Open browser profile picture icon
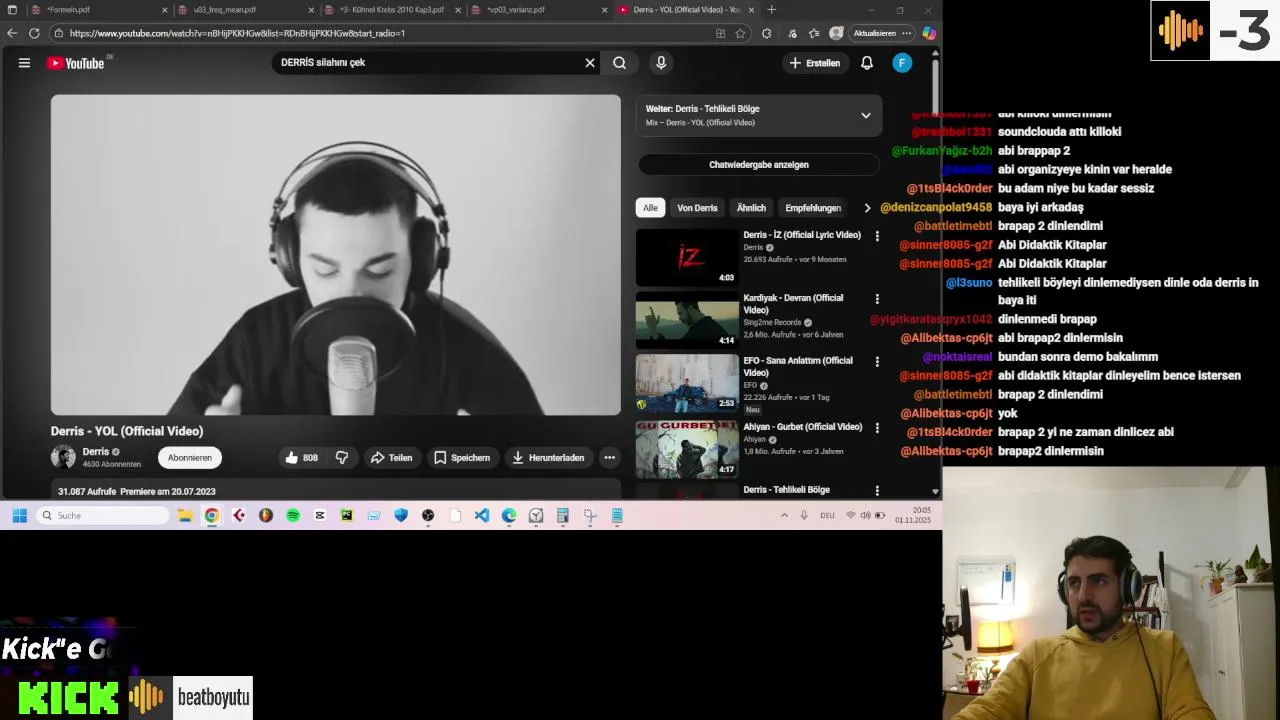The height and width of the screenshot is (720, 1280). tap(836, 33)
